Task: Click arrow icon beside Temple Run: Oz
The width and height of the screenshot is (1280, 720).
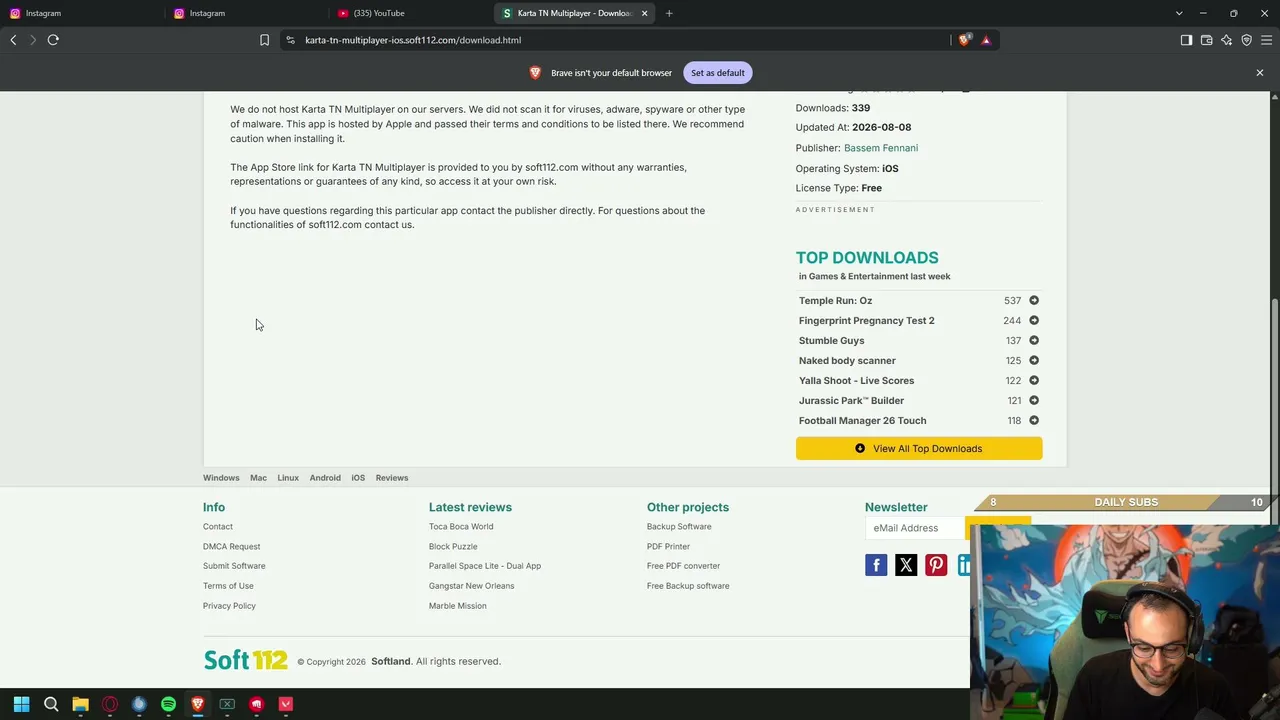Action: pos(1034,300)
